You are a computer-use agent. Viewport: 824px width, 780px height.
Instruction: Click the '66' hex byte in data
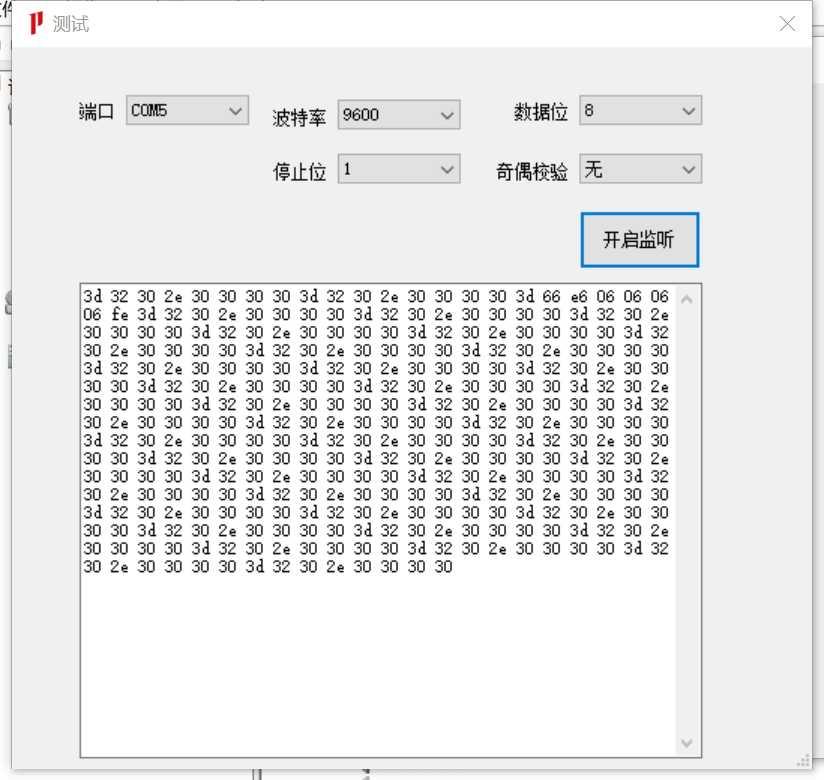coord(551,296)
